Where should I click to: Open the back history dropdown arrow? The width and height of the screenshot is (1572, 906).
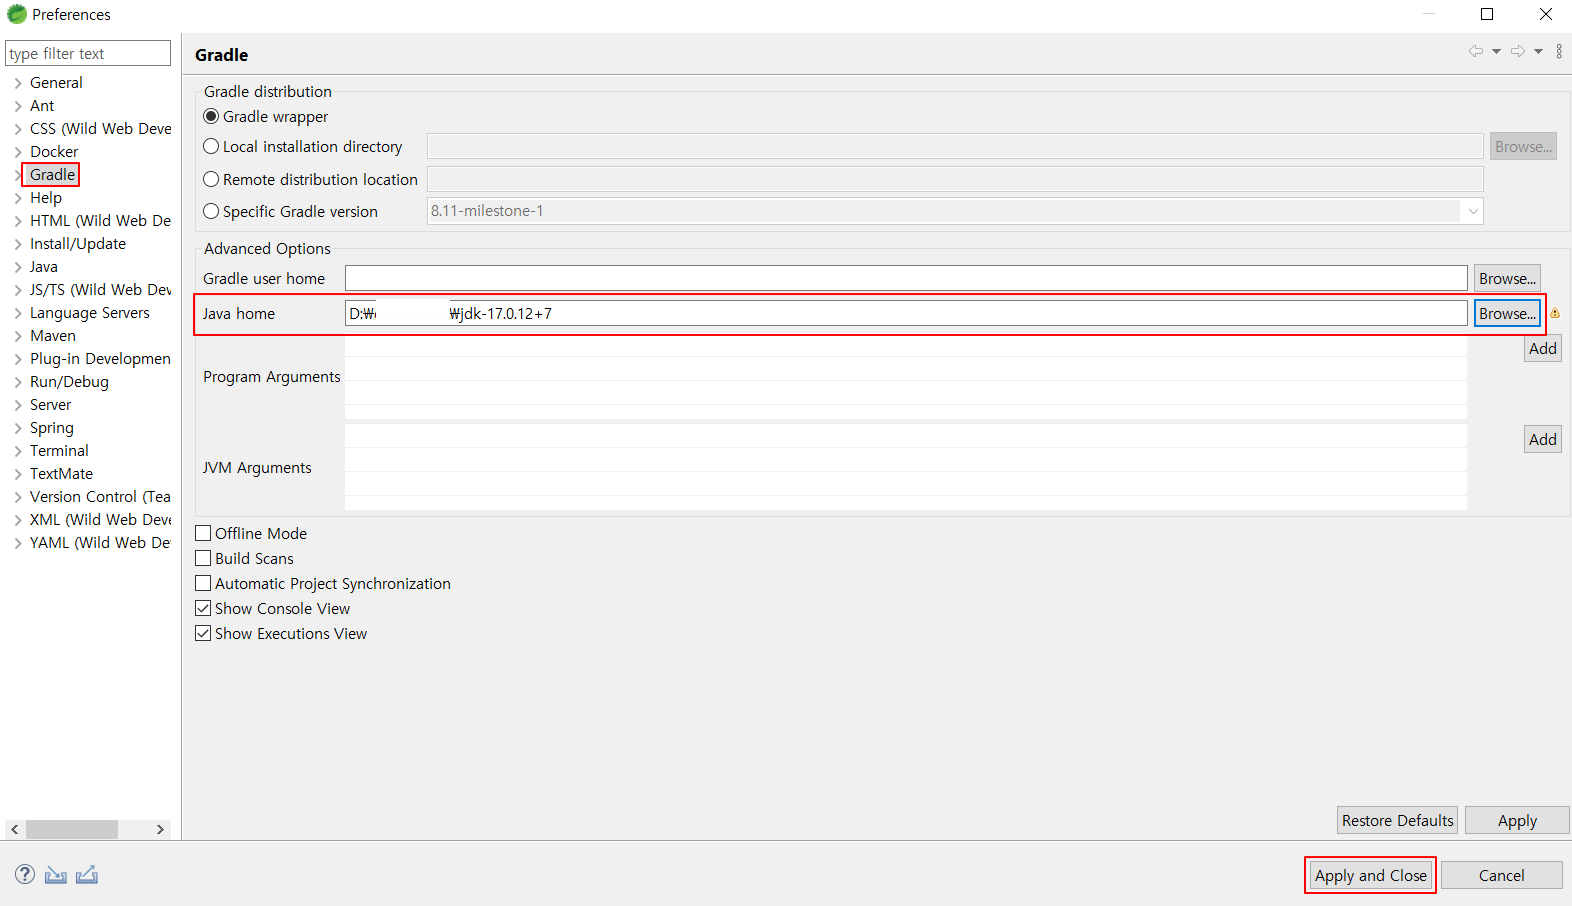(1496, 51)
